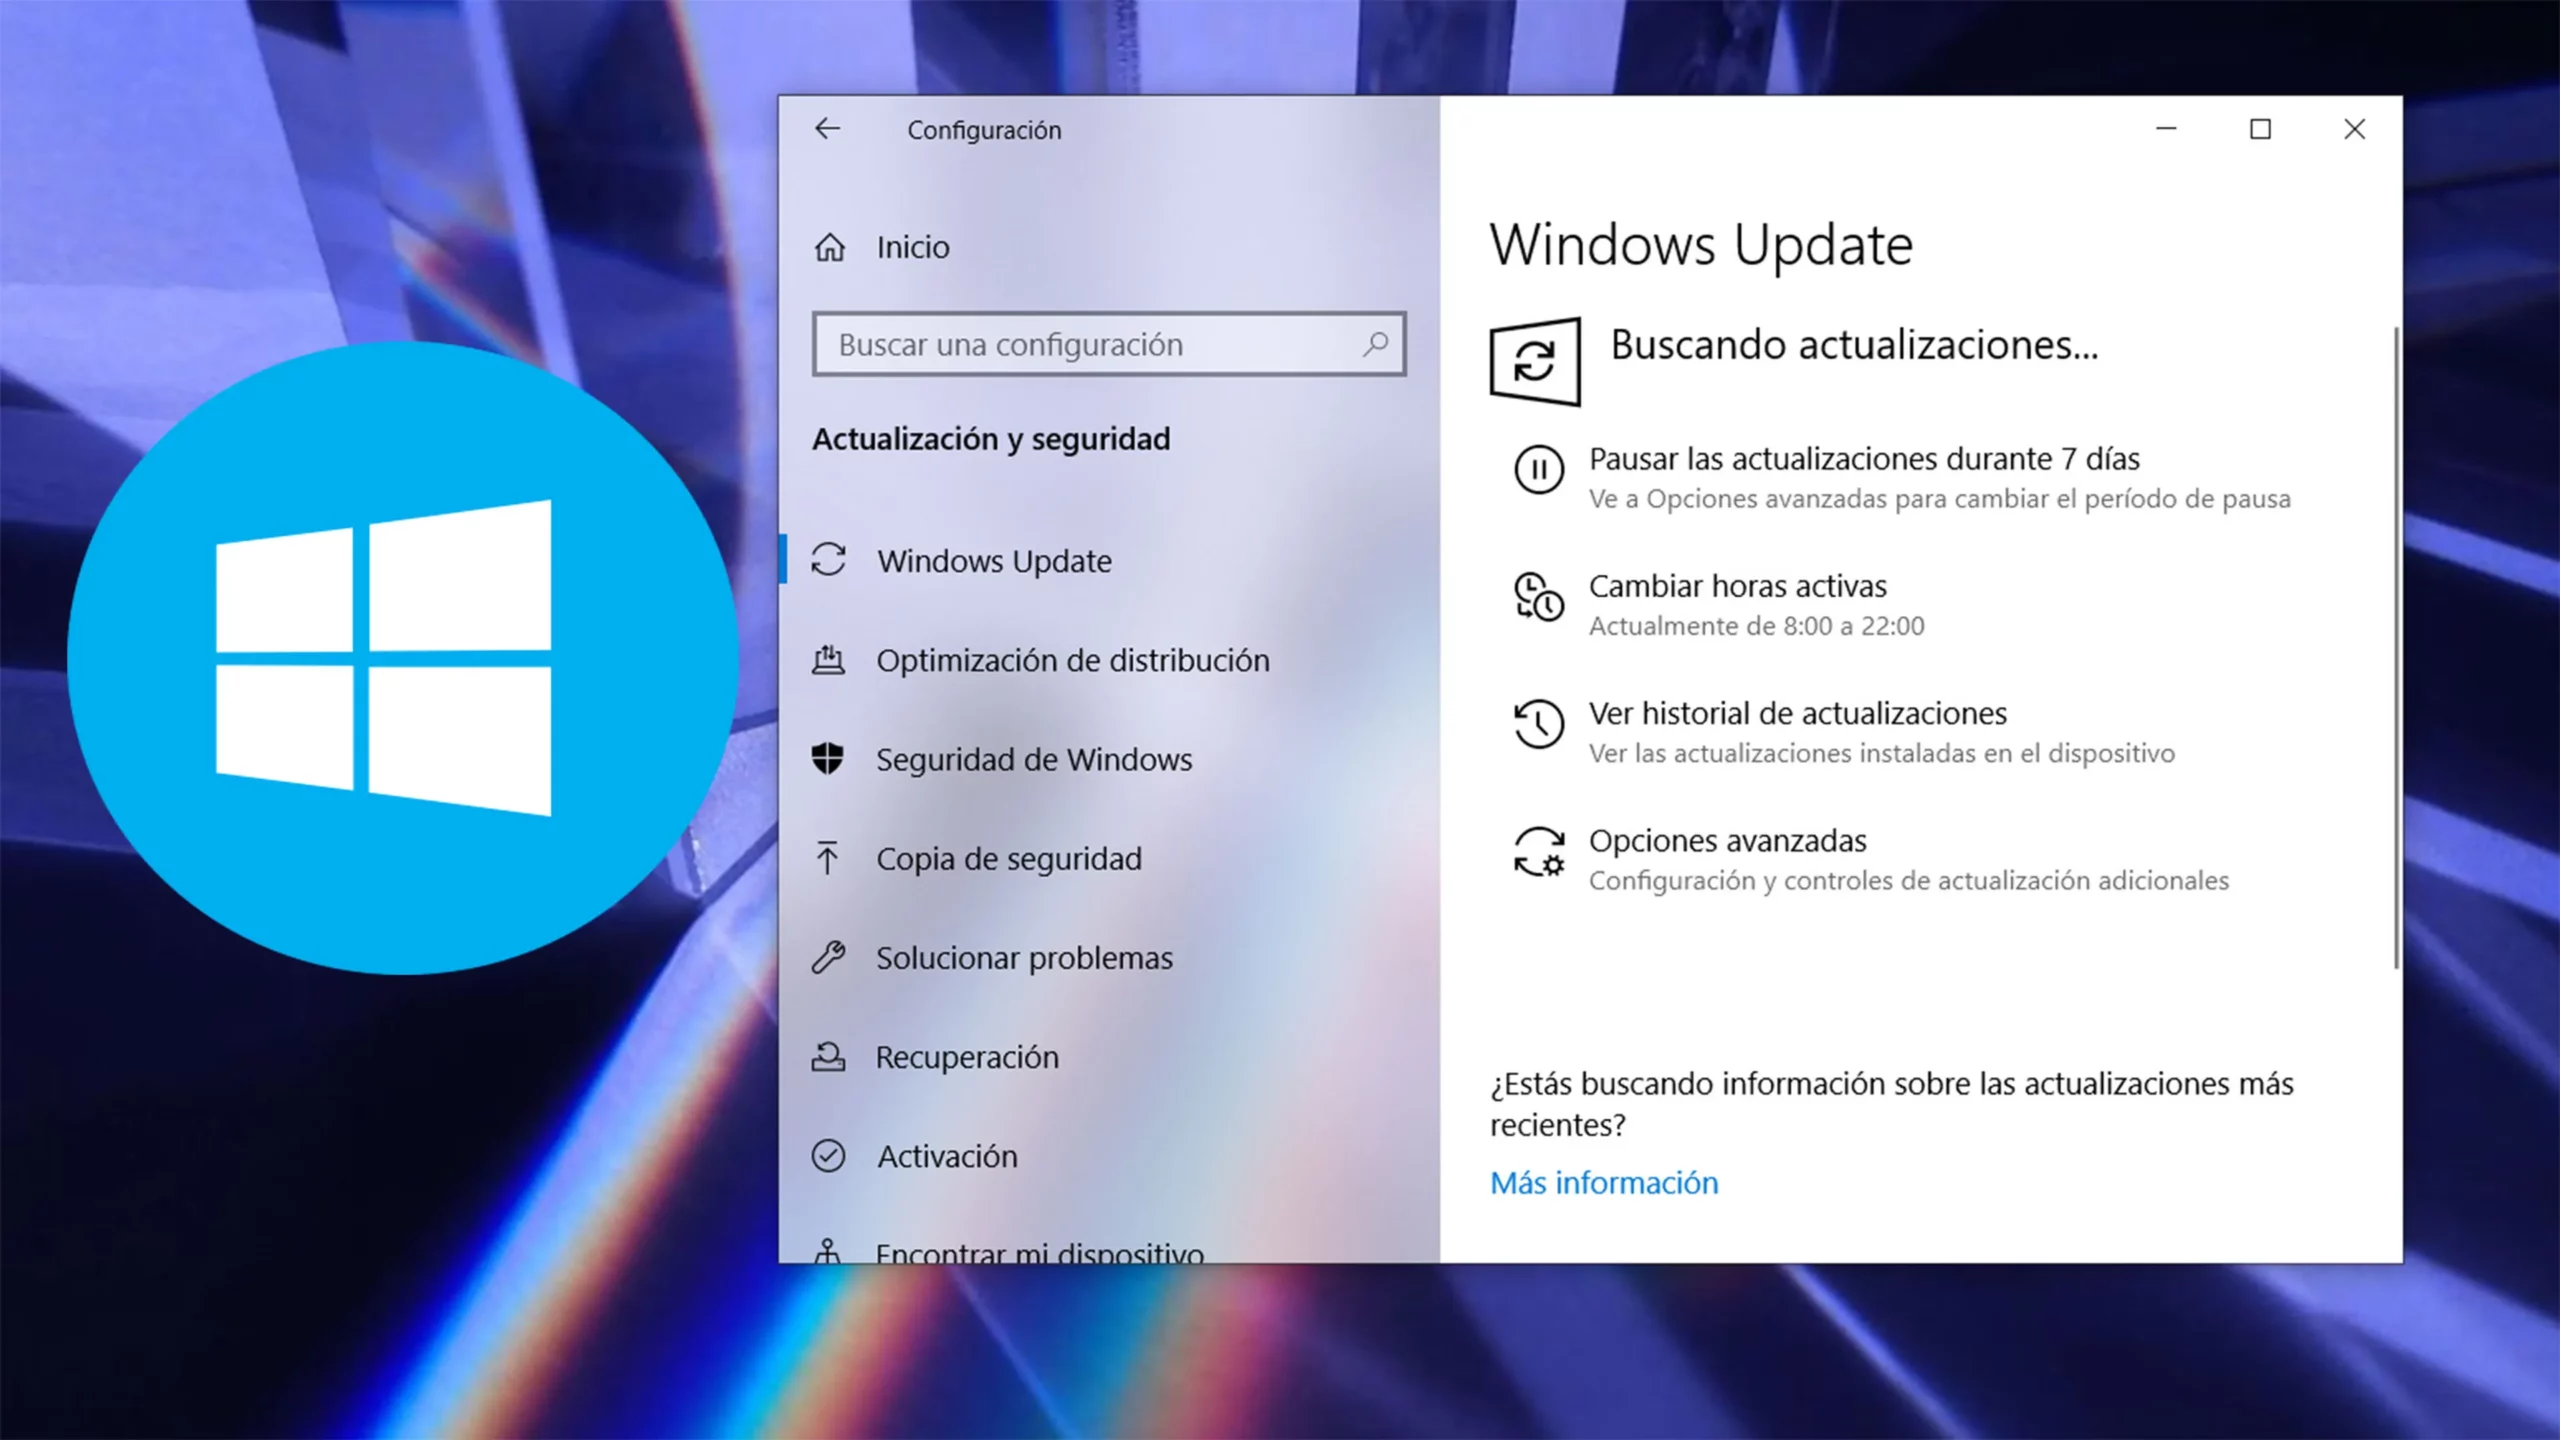Click the Activación checkmark icon
2560x1440 pixels.
click(828, 1156)
